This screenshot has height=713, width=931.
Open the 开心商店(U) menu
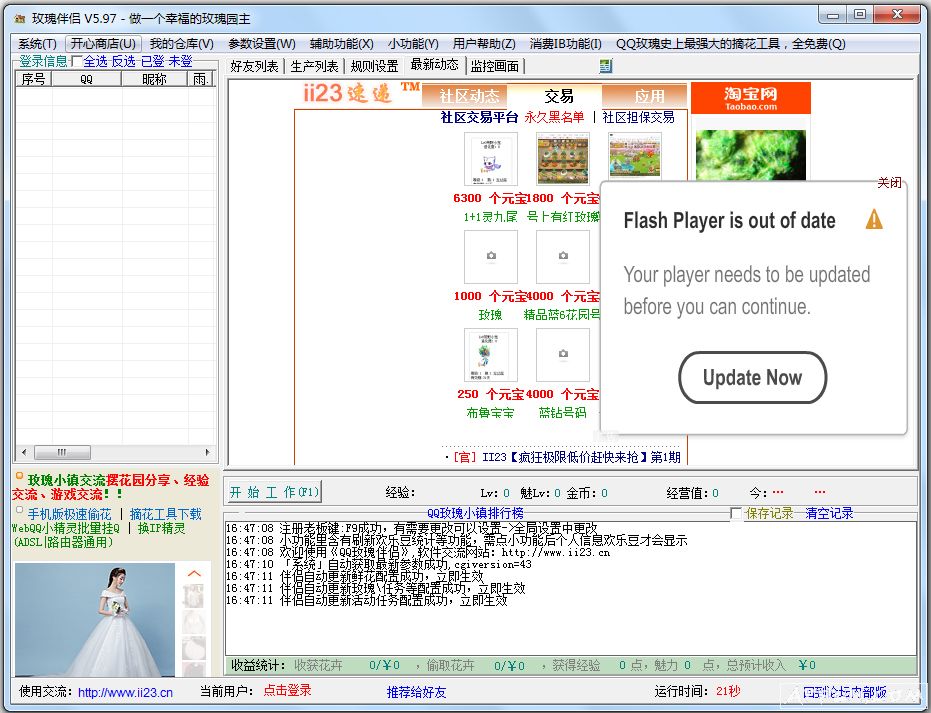pos(103,44)
